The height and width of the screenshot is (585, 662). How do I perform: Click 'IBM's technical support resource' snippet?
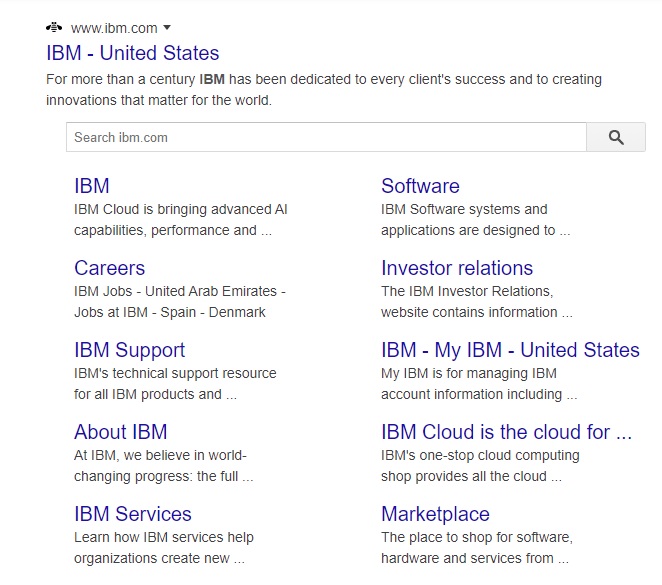click(175, 384)
